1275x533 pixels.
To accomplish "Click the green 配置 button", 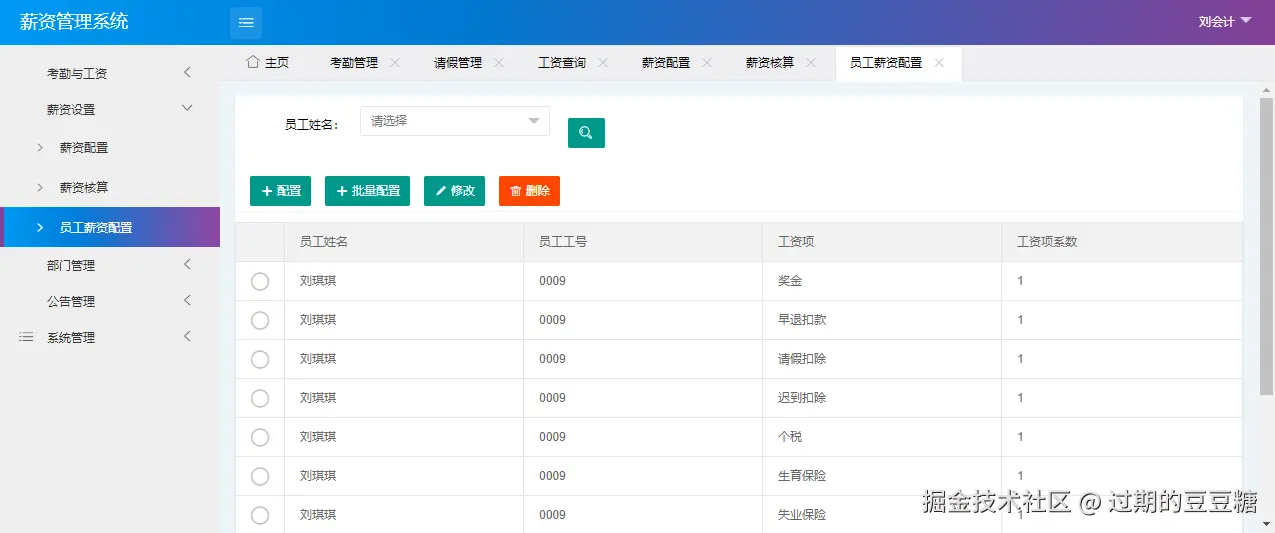I will [x=280, y=191].
